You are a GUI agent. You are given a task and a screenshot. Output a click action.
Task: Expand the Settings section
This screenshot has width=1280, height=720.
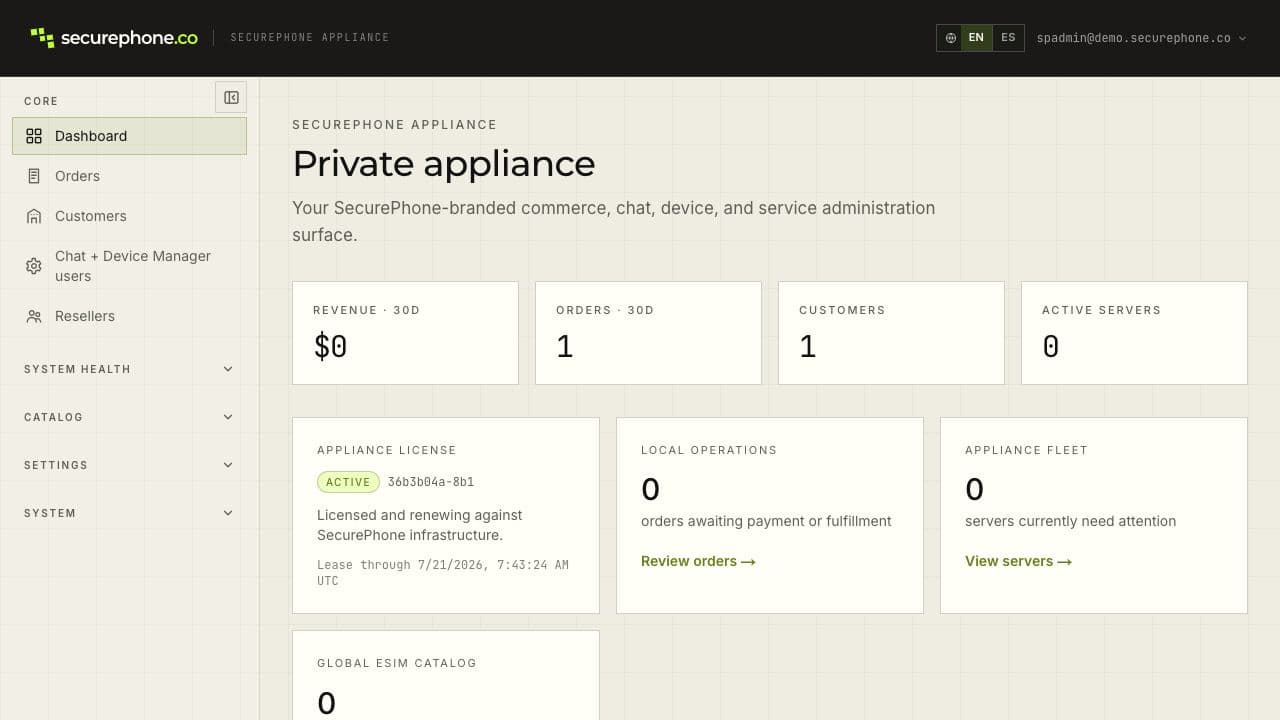(129, 465)
